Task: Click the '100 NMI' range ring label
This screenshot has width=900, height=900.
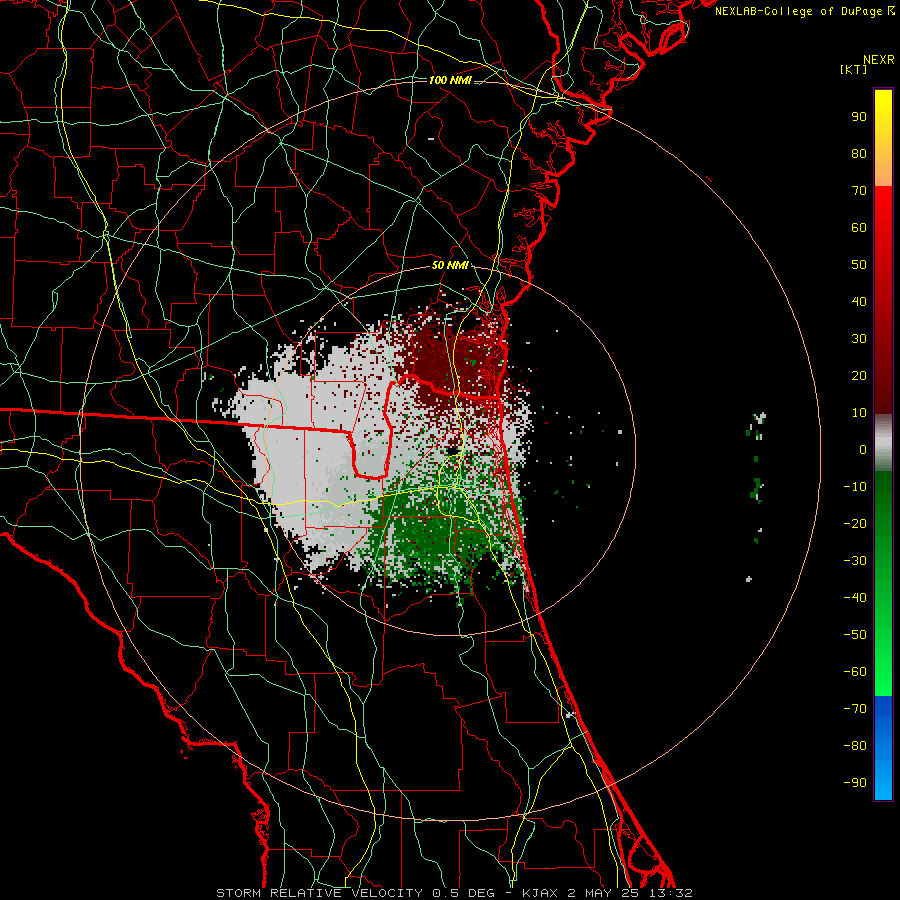Action: (450, 80)
